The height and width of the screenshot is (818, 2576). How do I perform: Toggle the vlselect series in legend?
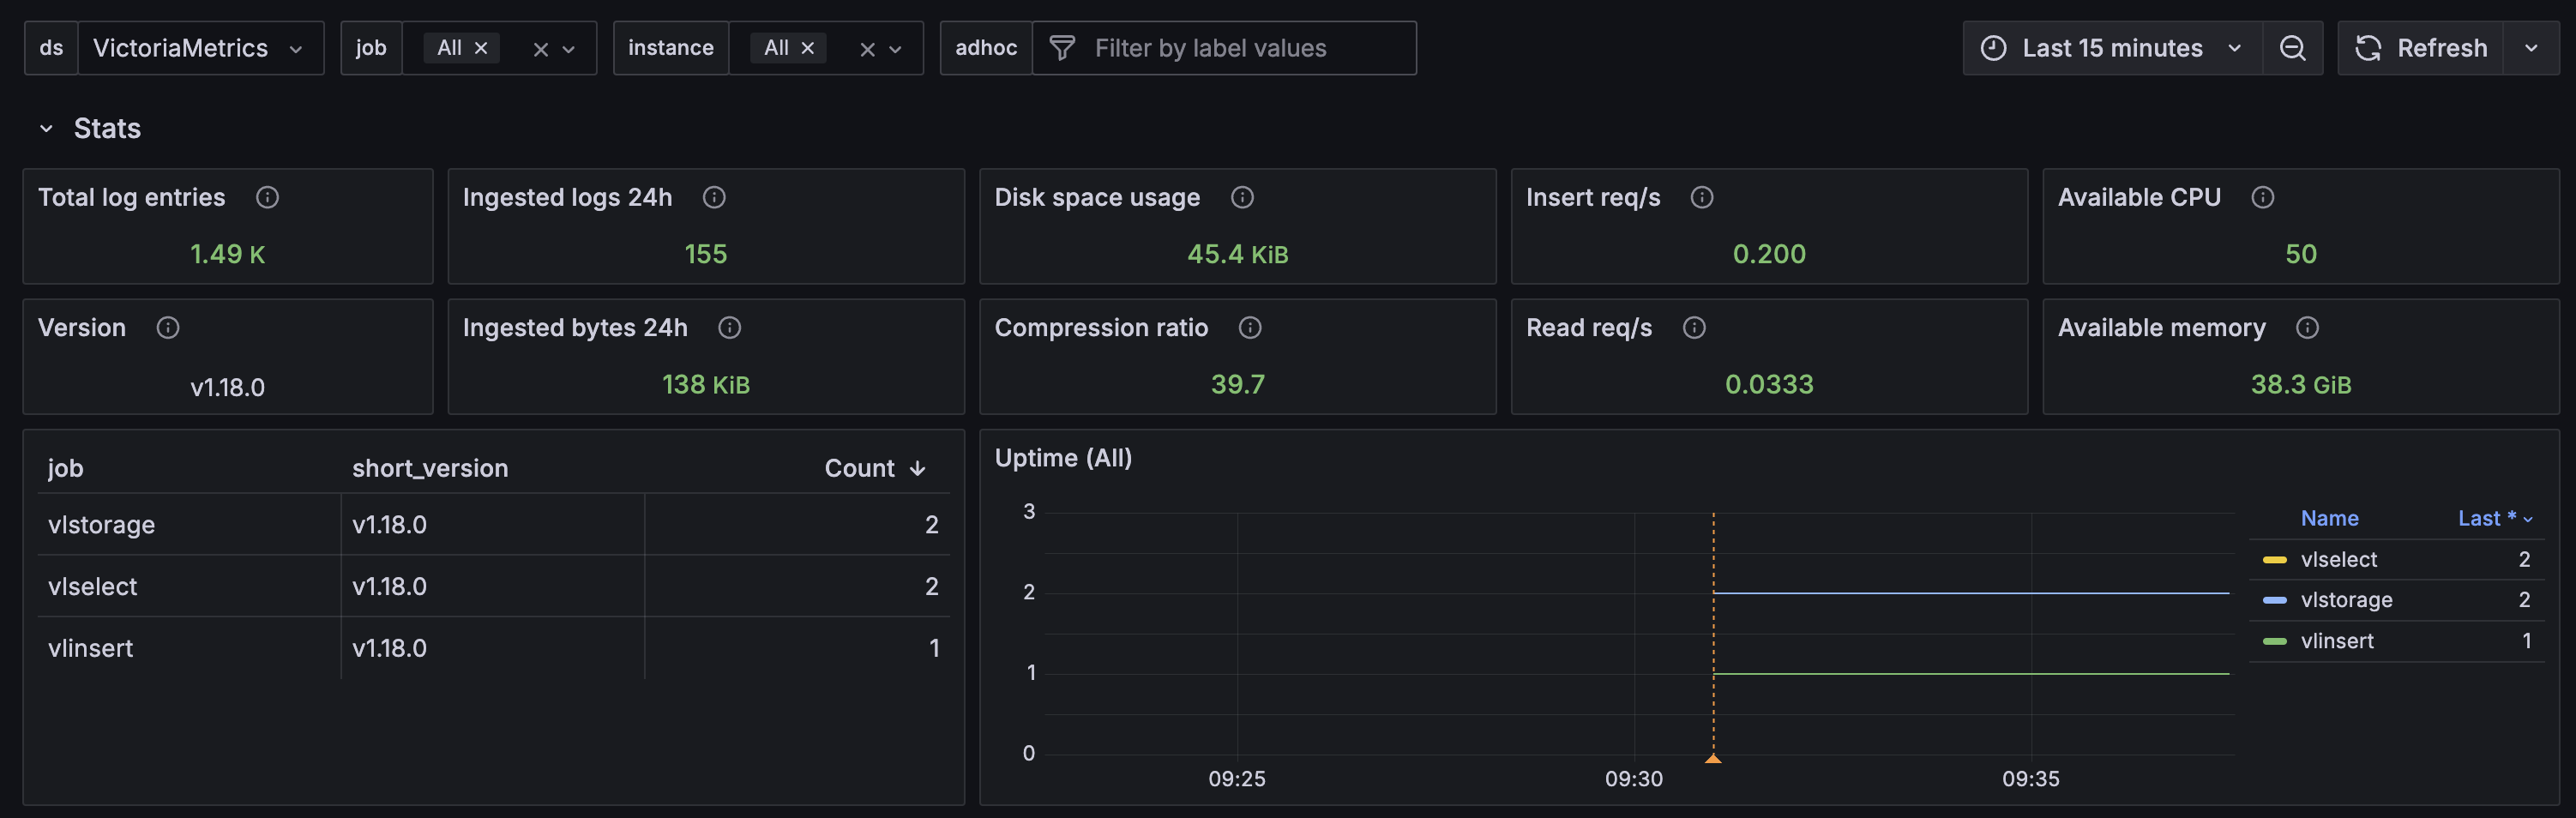click(x=2338, y=559)
